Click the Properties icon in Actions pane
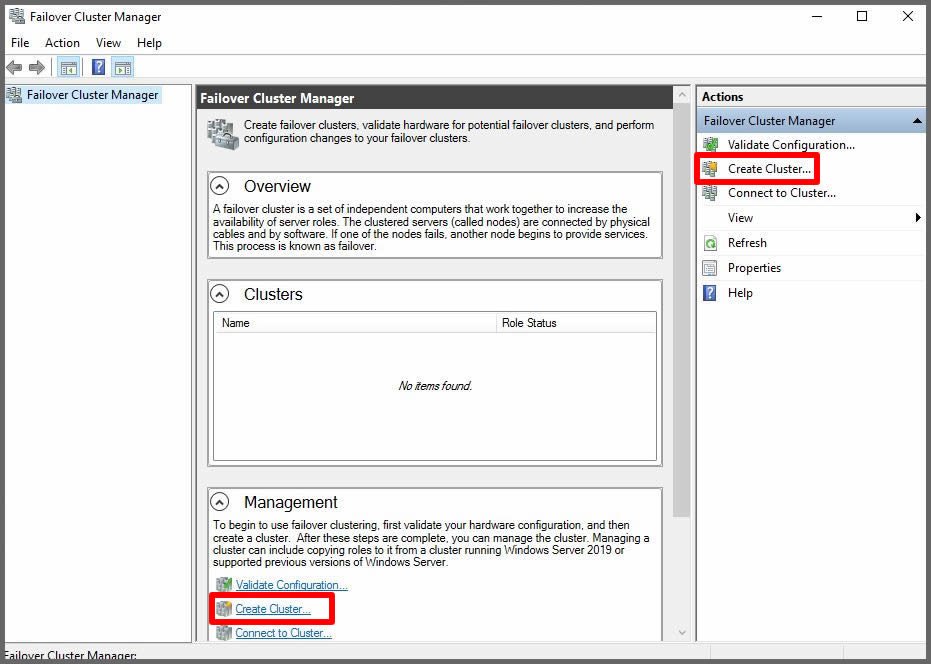This screenshot has height=664, width=931. (x=710, y=268)
